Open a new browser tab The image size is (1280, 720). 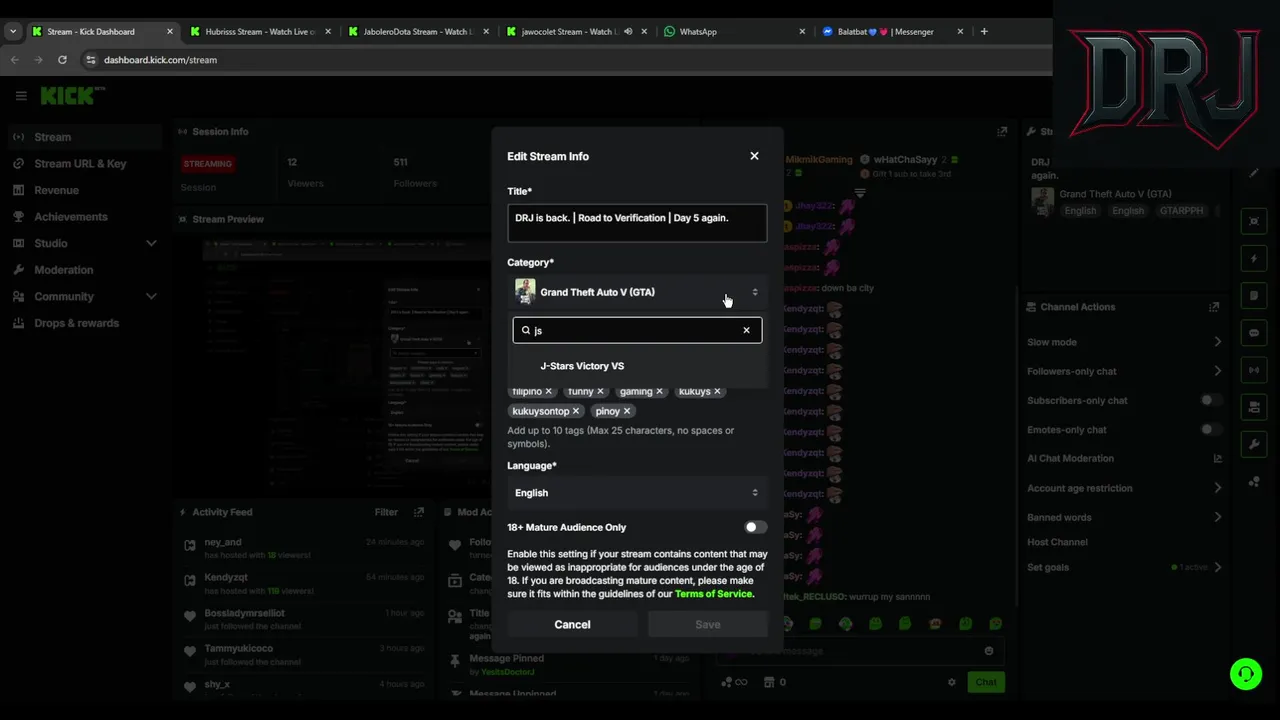tap(984, 32)
